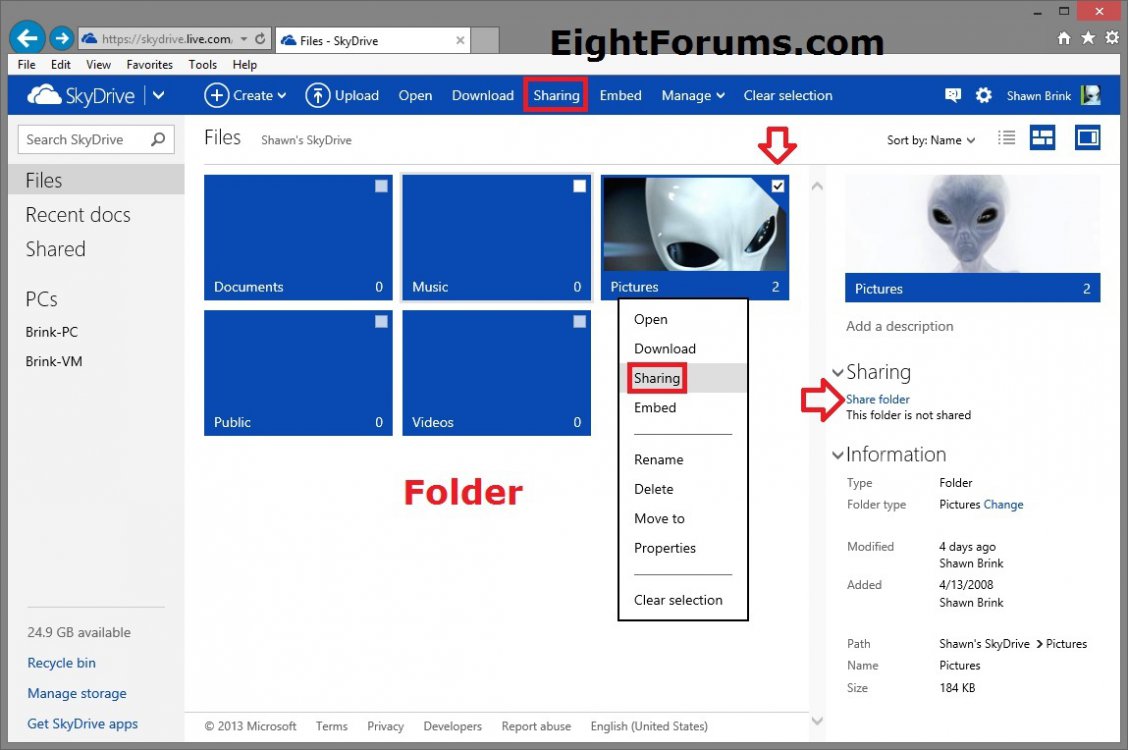
Task: Expand the Manage dropdown
Action: [693, 96]
